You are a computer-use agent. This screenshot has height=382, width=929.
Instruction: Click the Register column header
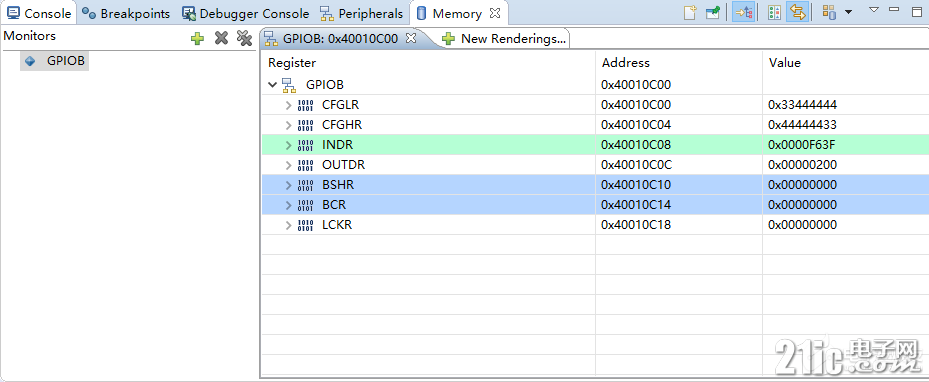[292, 63]
